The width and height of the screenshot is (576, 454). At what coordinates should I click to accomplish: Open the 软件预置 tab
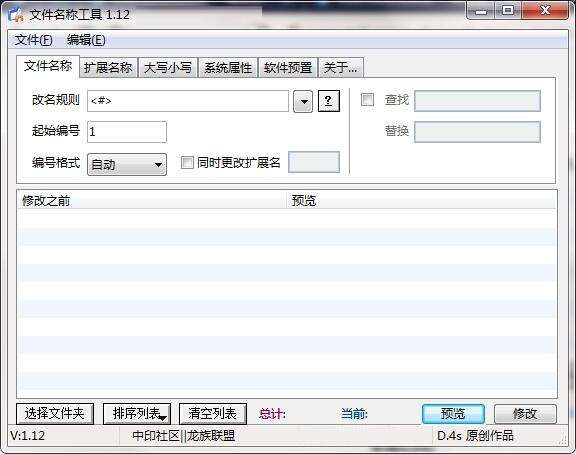click(x=288, y=68)
